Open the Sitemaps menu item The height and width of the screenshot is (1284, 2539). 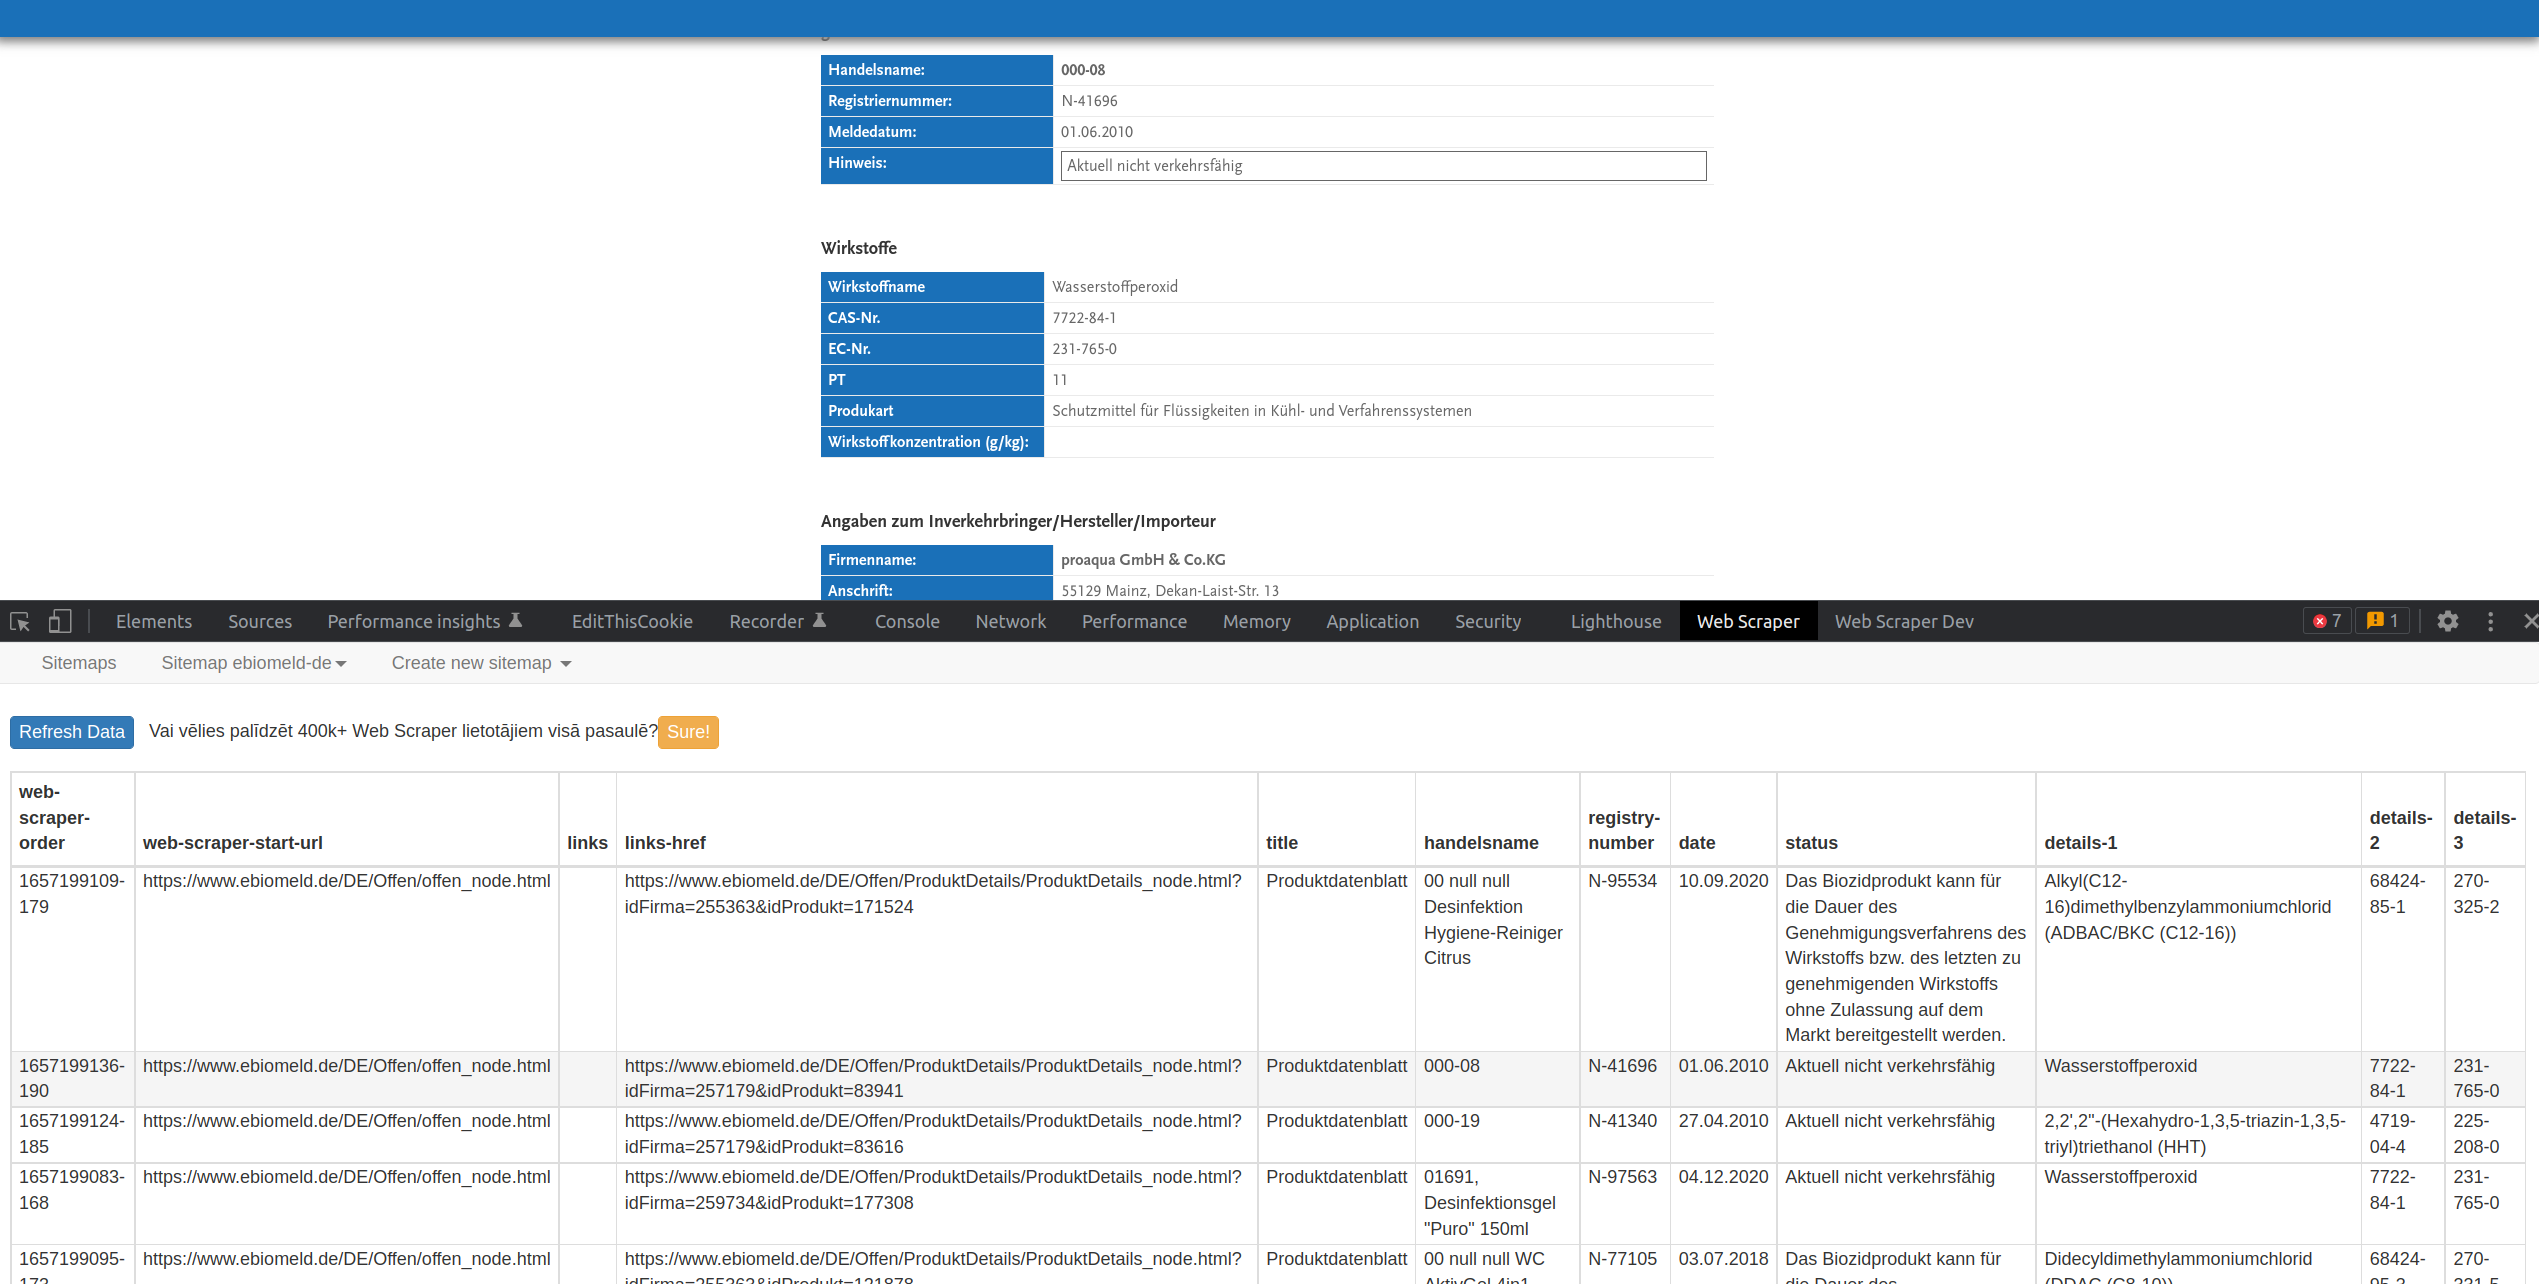79,663
